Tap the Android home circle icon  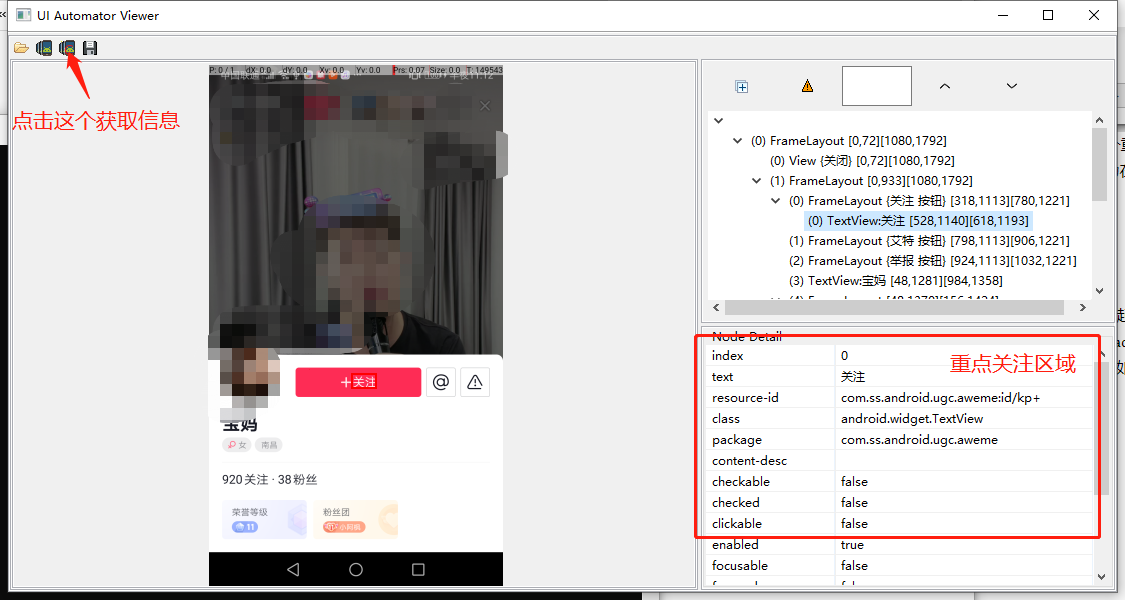[x=356, y=569]
